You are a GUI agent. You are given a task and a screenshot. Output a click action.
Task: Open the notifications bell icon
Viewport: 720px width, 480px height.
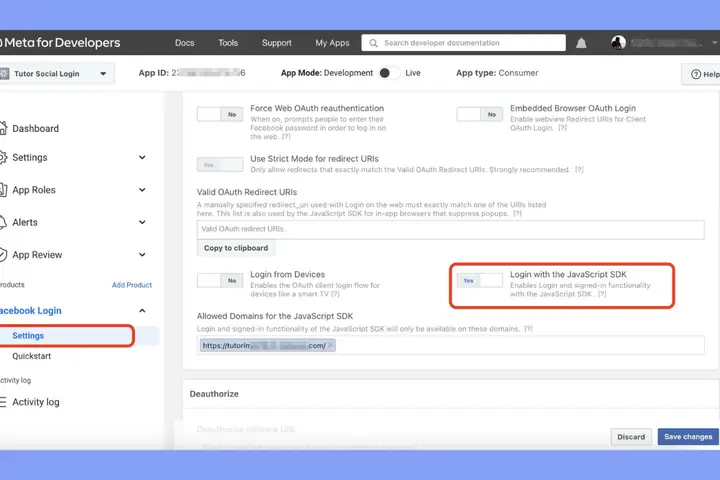581,43
